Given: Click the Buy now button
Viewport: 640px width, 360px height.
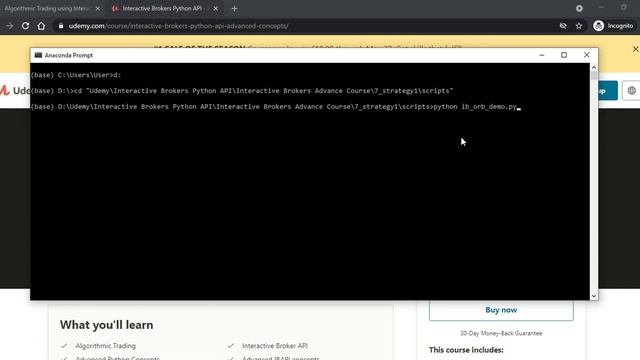Looking at the screenshot, I should [x=501, y=310].
